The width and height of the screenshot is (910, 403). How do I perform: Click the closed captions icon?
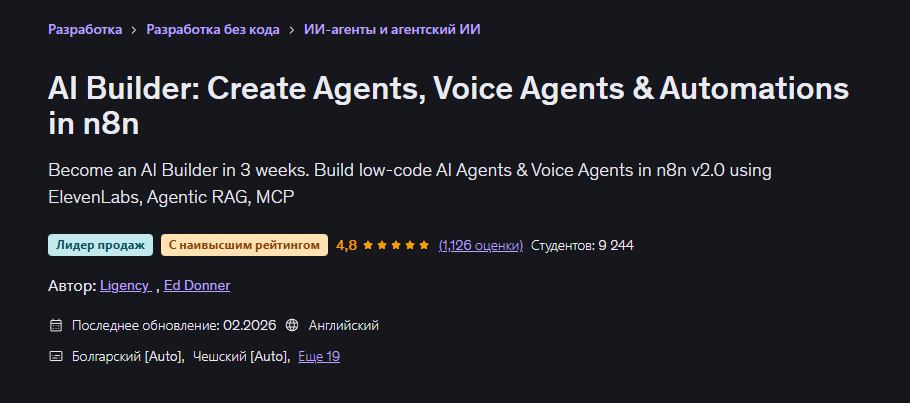[x=55, y=356]
